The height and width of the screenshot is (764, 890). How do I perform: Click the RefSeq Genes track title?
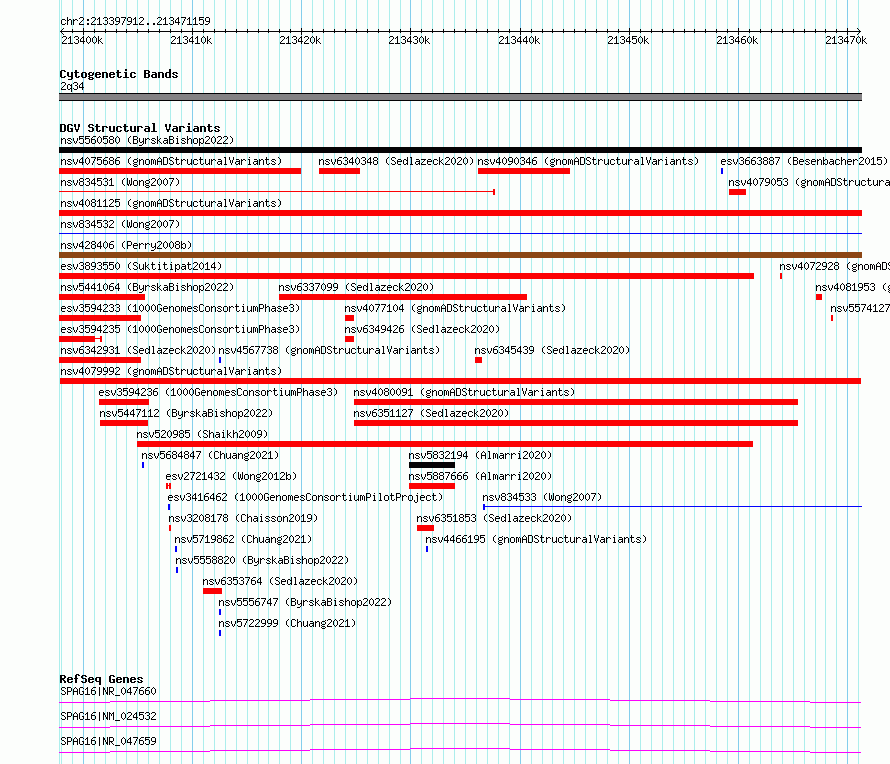pos(101,679)
